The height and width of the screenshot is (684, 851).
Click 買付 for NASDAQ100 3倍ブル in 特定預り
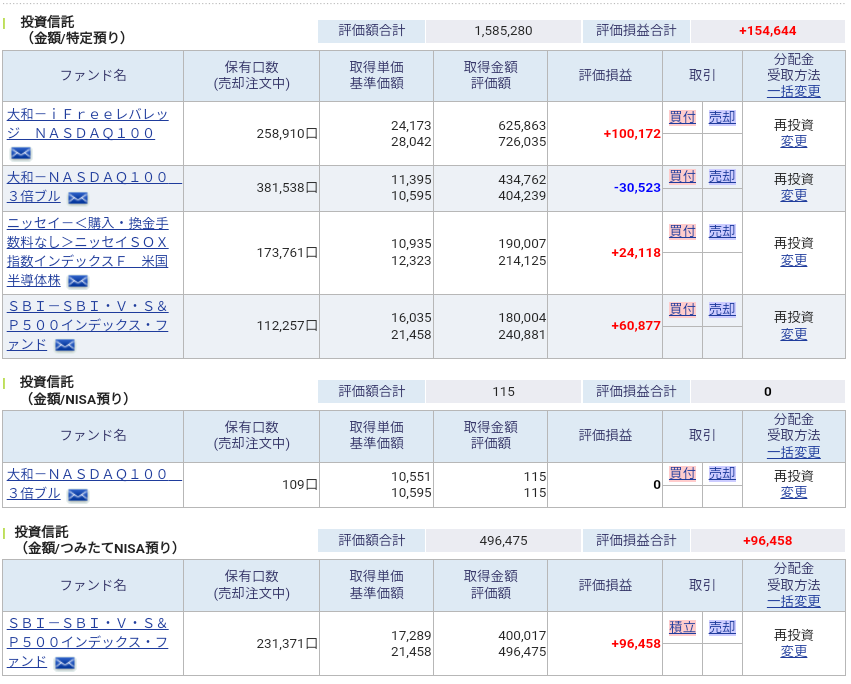point(682,176)
